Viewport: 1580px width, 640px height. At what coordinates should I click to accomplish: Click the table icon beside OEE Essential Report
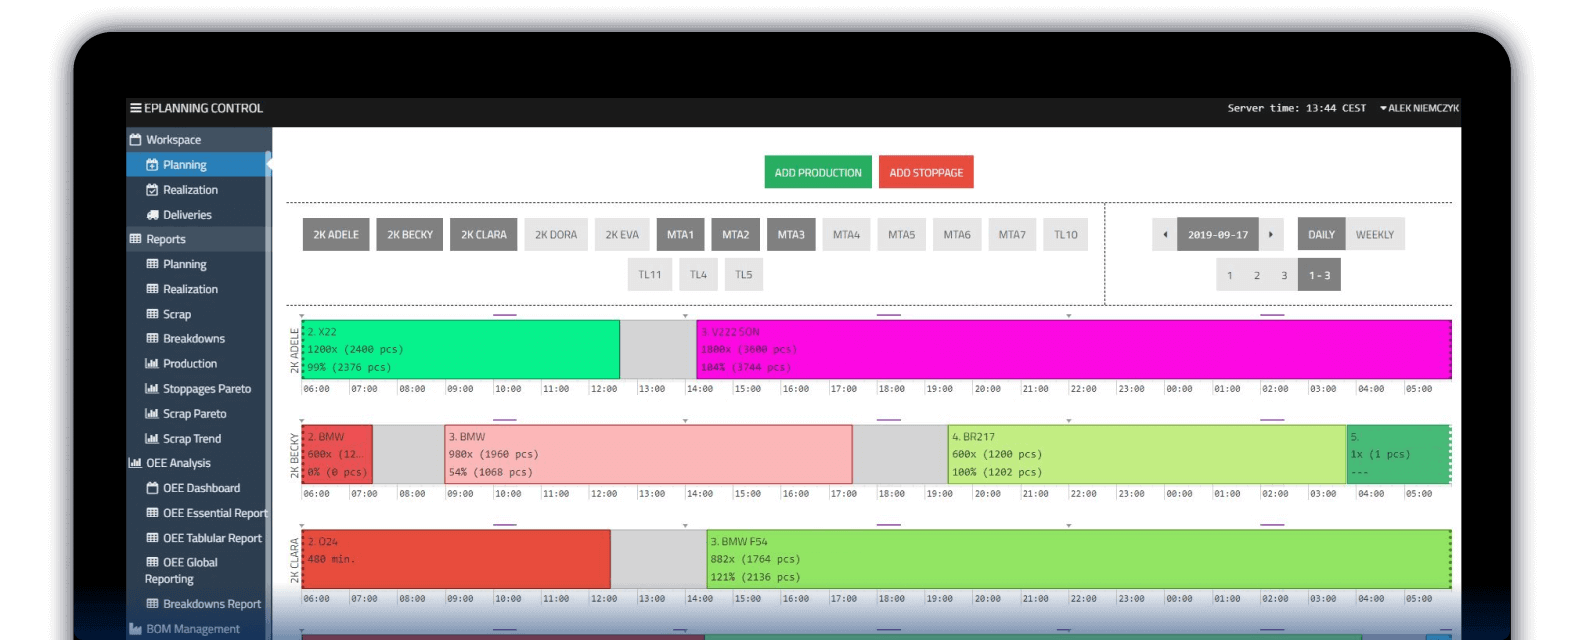tap(152, 513)
